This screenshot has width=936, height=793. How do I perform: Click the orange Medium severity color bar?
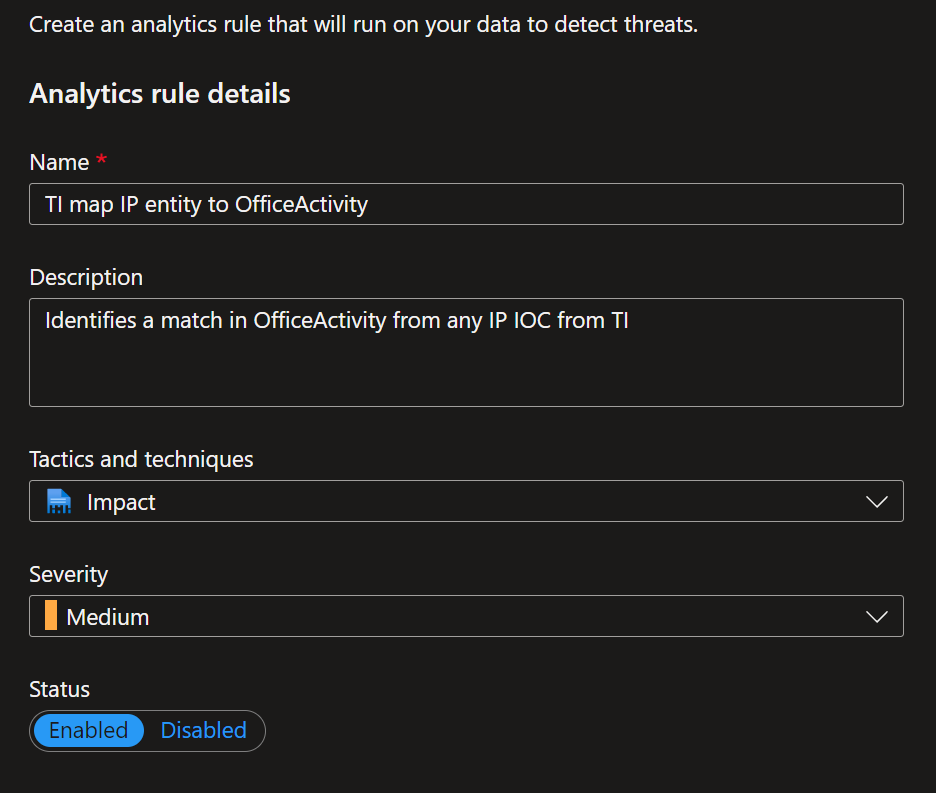coord(51,615)
